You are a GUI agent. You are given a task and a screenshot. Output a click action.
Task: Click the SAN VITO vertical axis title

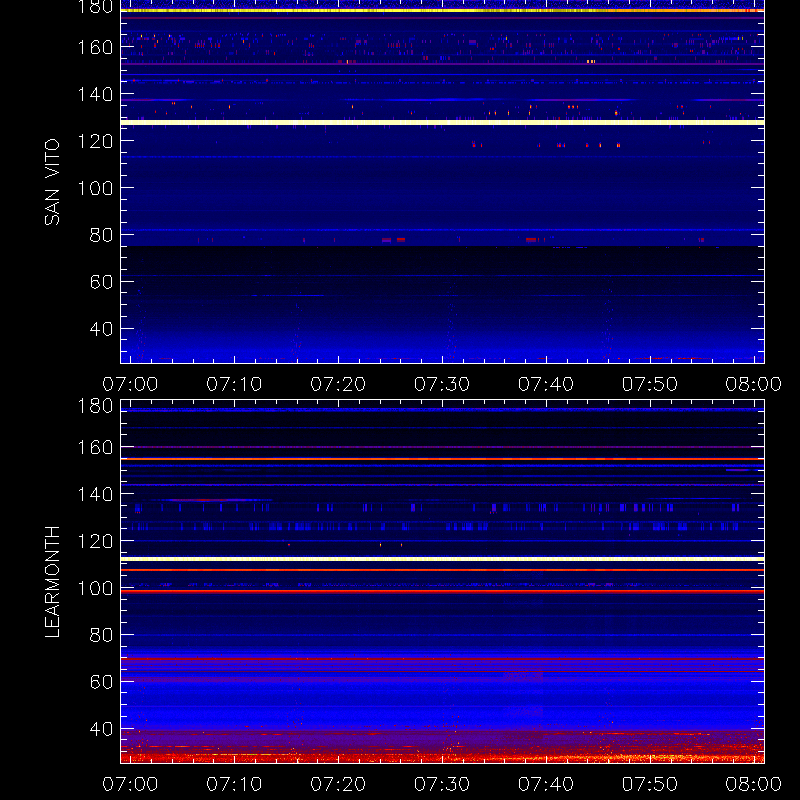52,182
